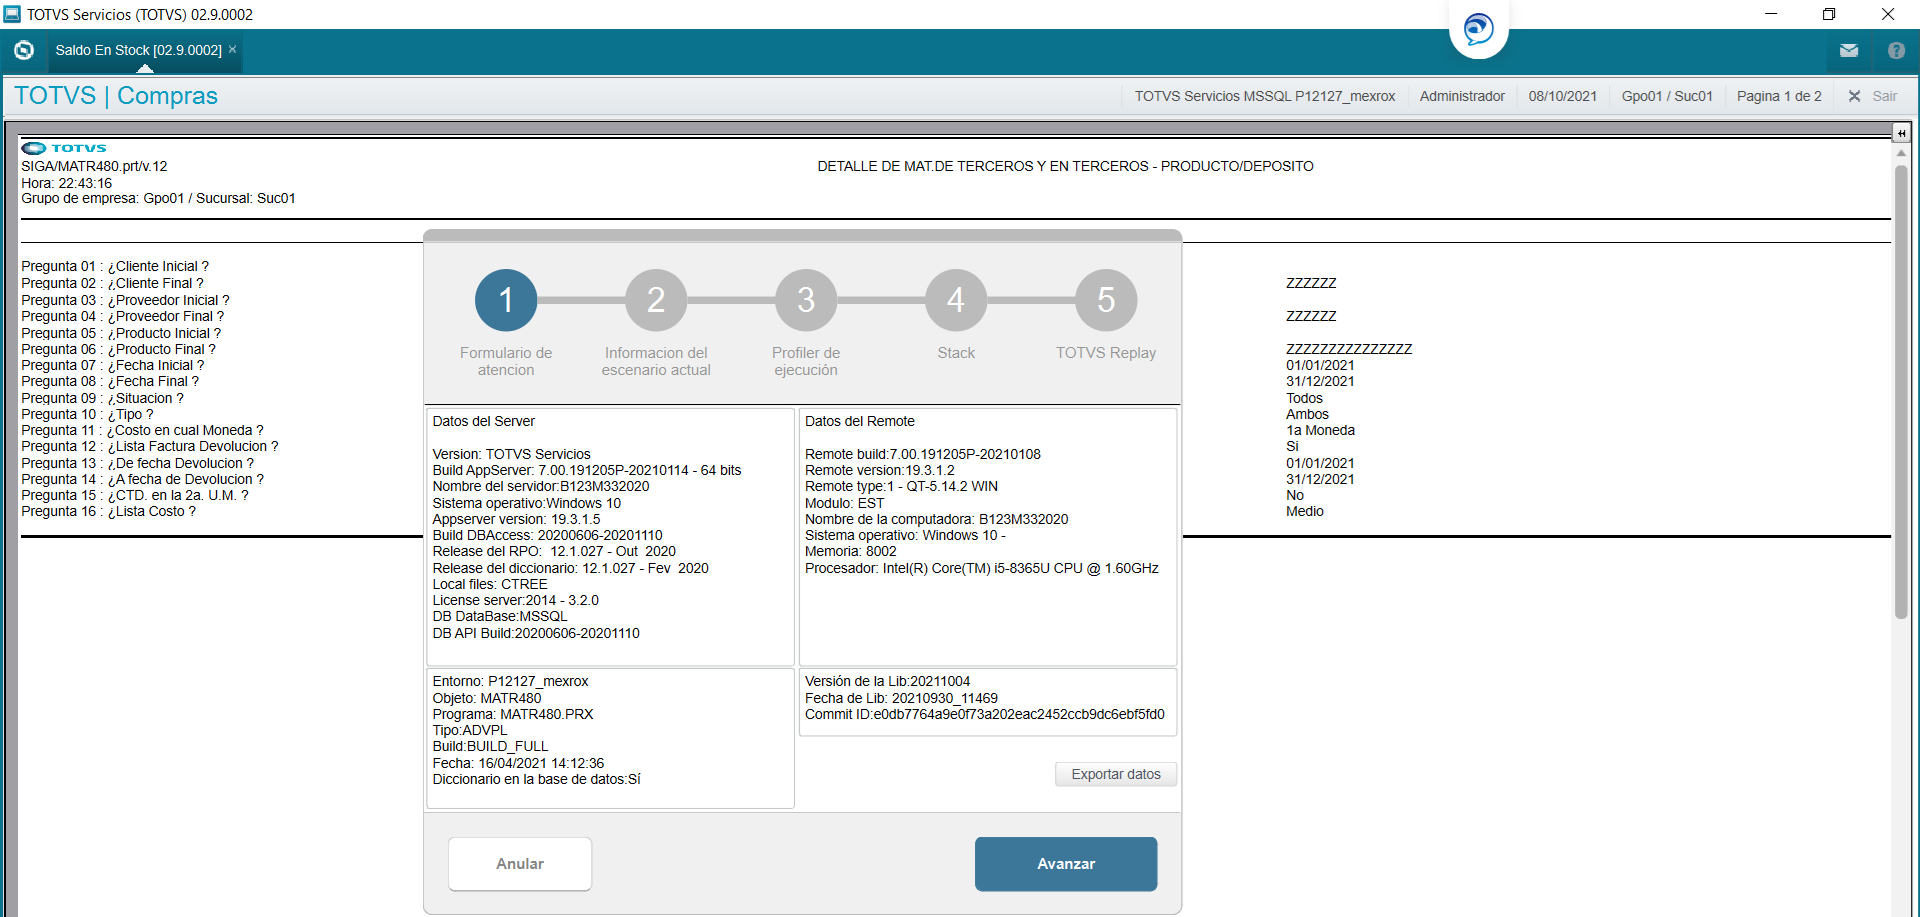The width and height of the screenshot is (1920, 917).
Task: Click the TOTVS home logo icon
Action: (24, 50)
